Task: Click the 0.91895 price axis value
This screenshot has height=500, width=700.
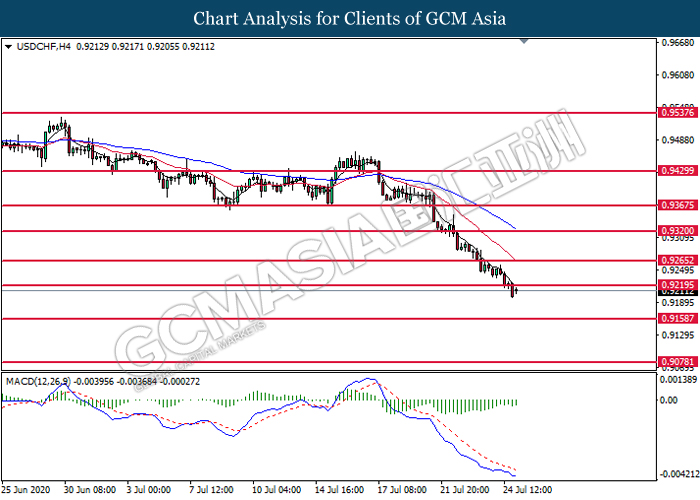Action: pyautogui.click(x=678, y=303)
